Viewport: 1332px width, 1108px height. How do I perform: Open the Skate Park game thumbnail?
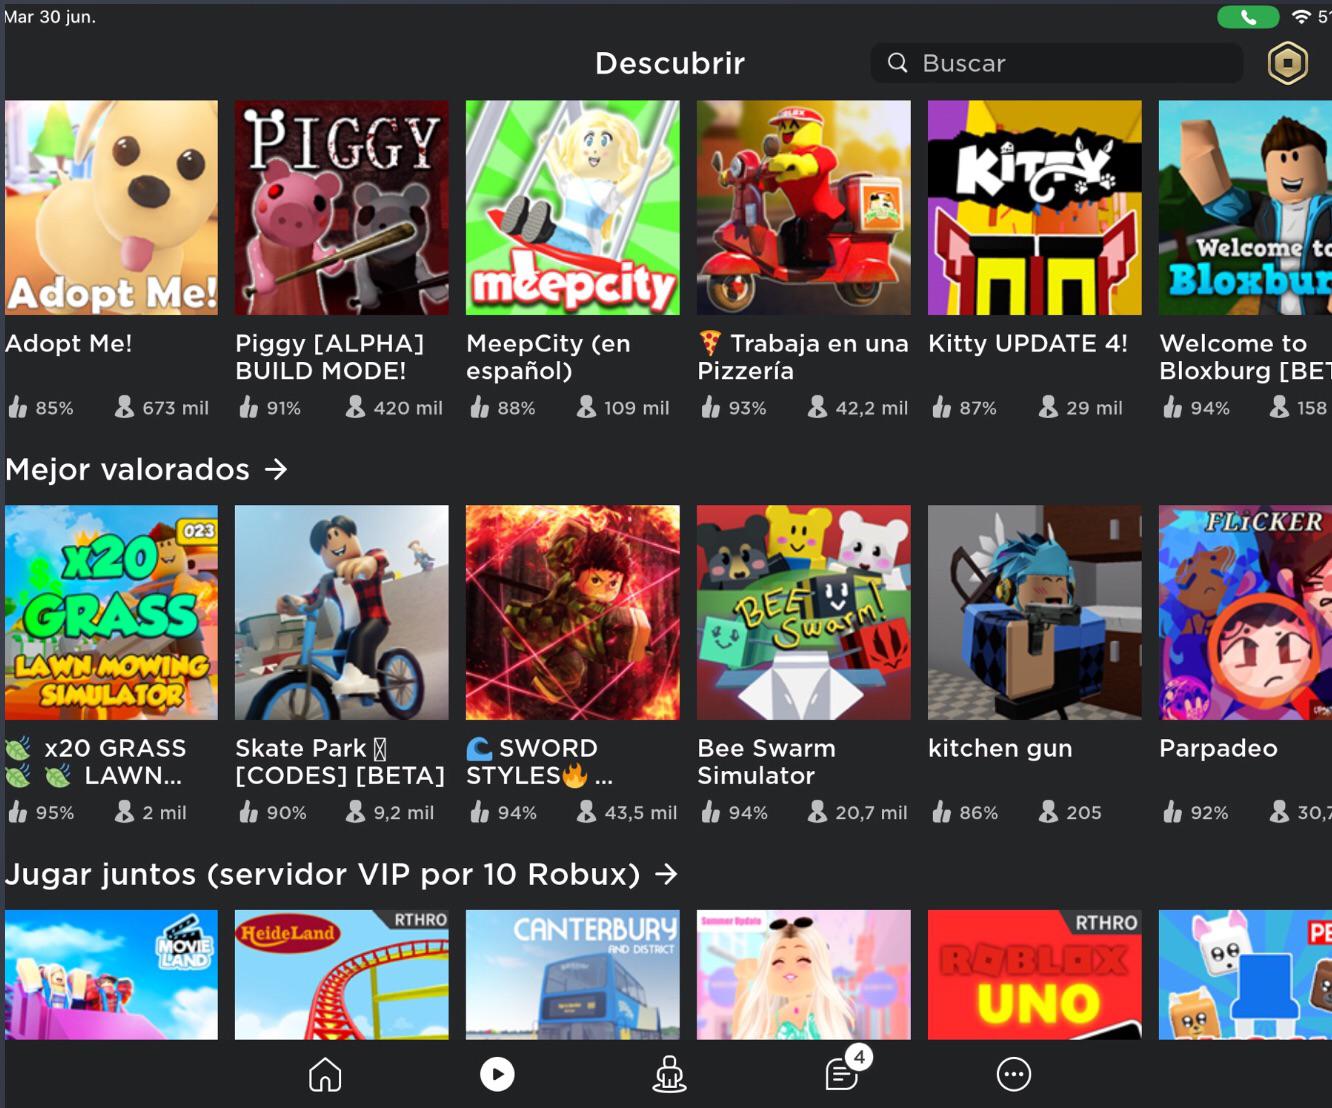pos(341,612)
